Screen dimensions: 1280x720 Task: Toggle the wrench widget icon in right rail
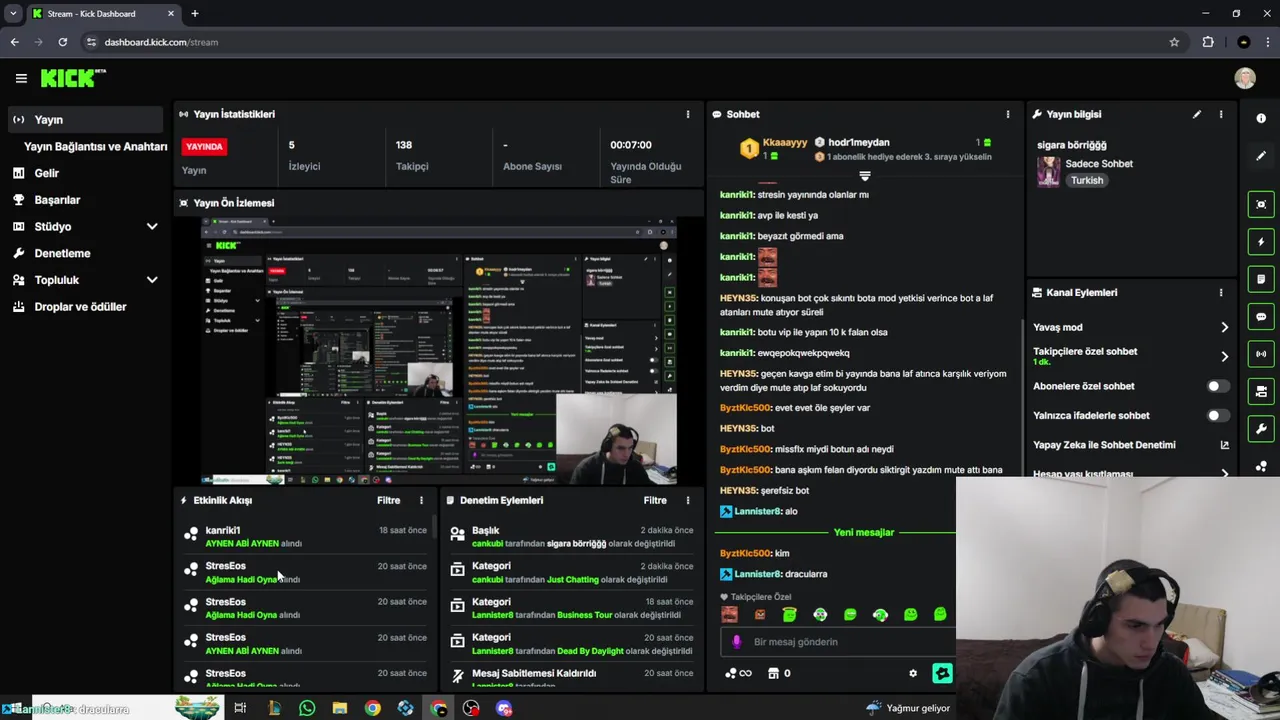pyautogui.click(x=1261, y=429)
